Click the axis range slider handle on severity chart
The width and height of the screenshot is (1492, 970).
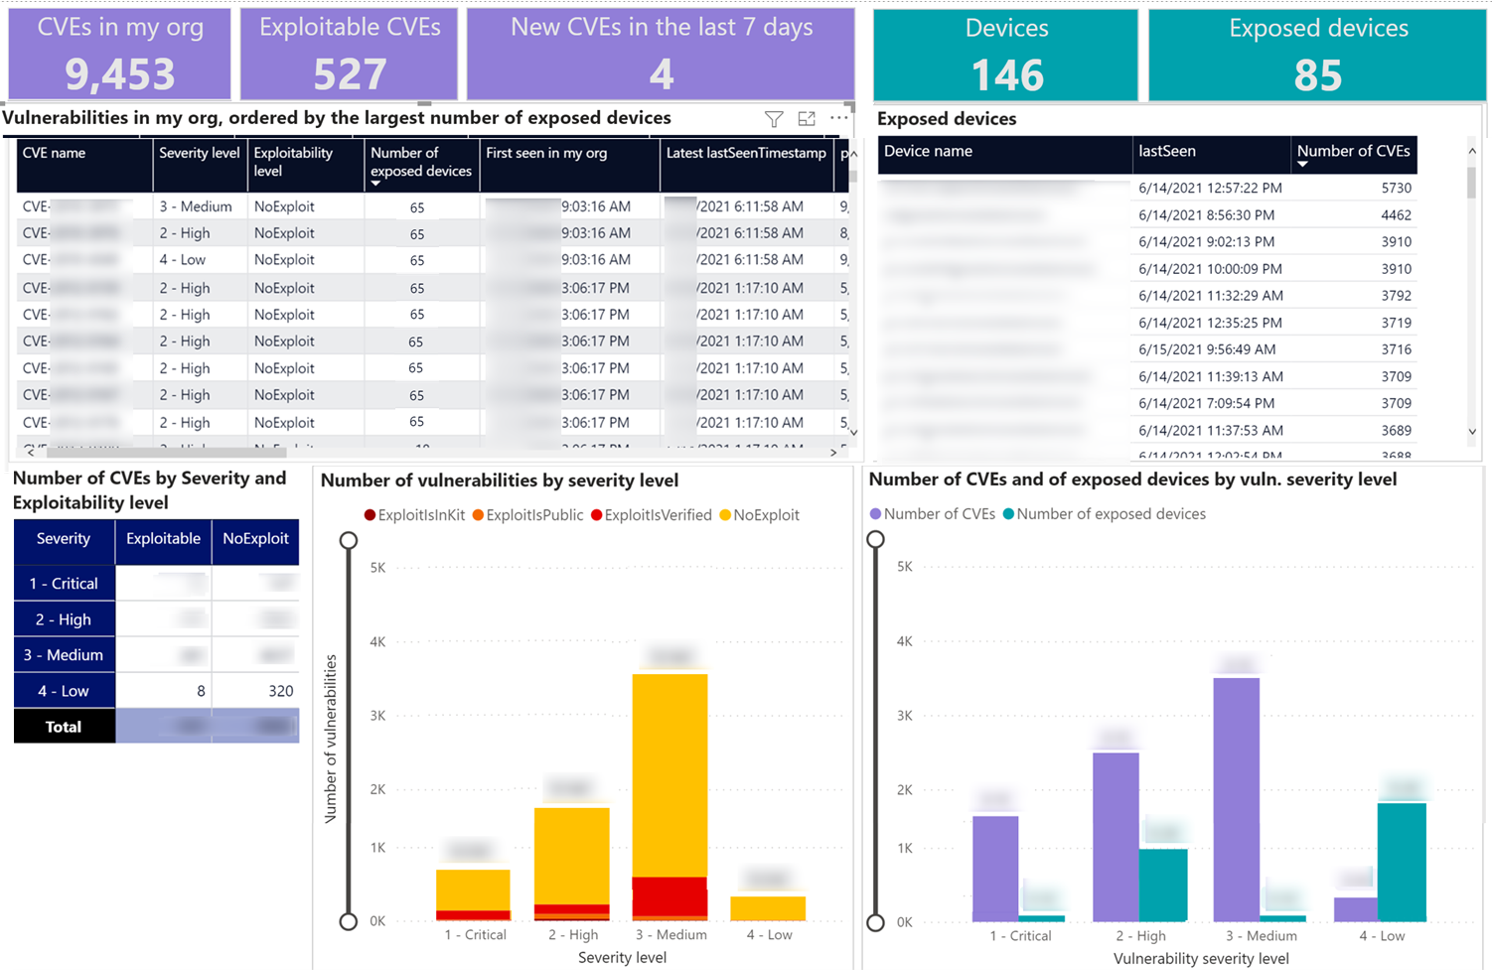(349, 539)
